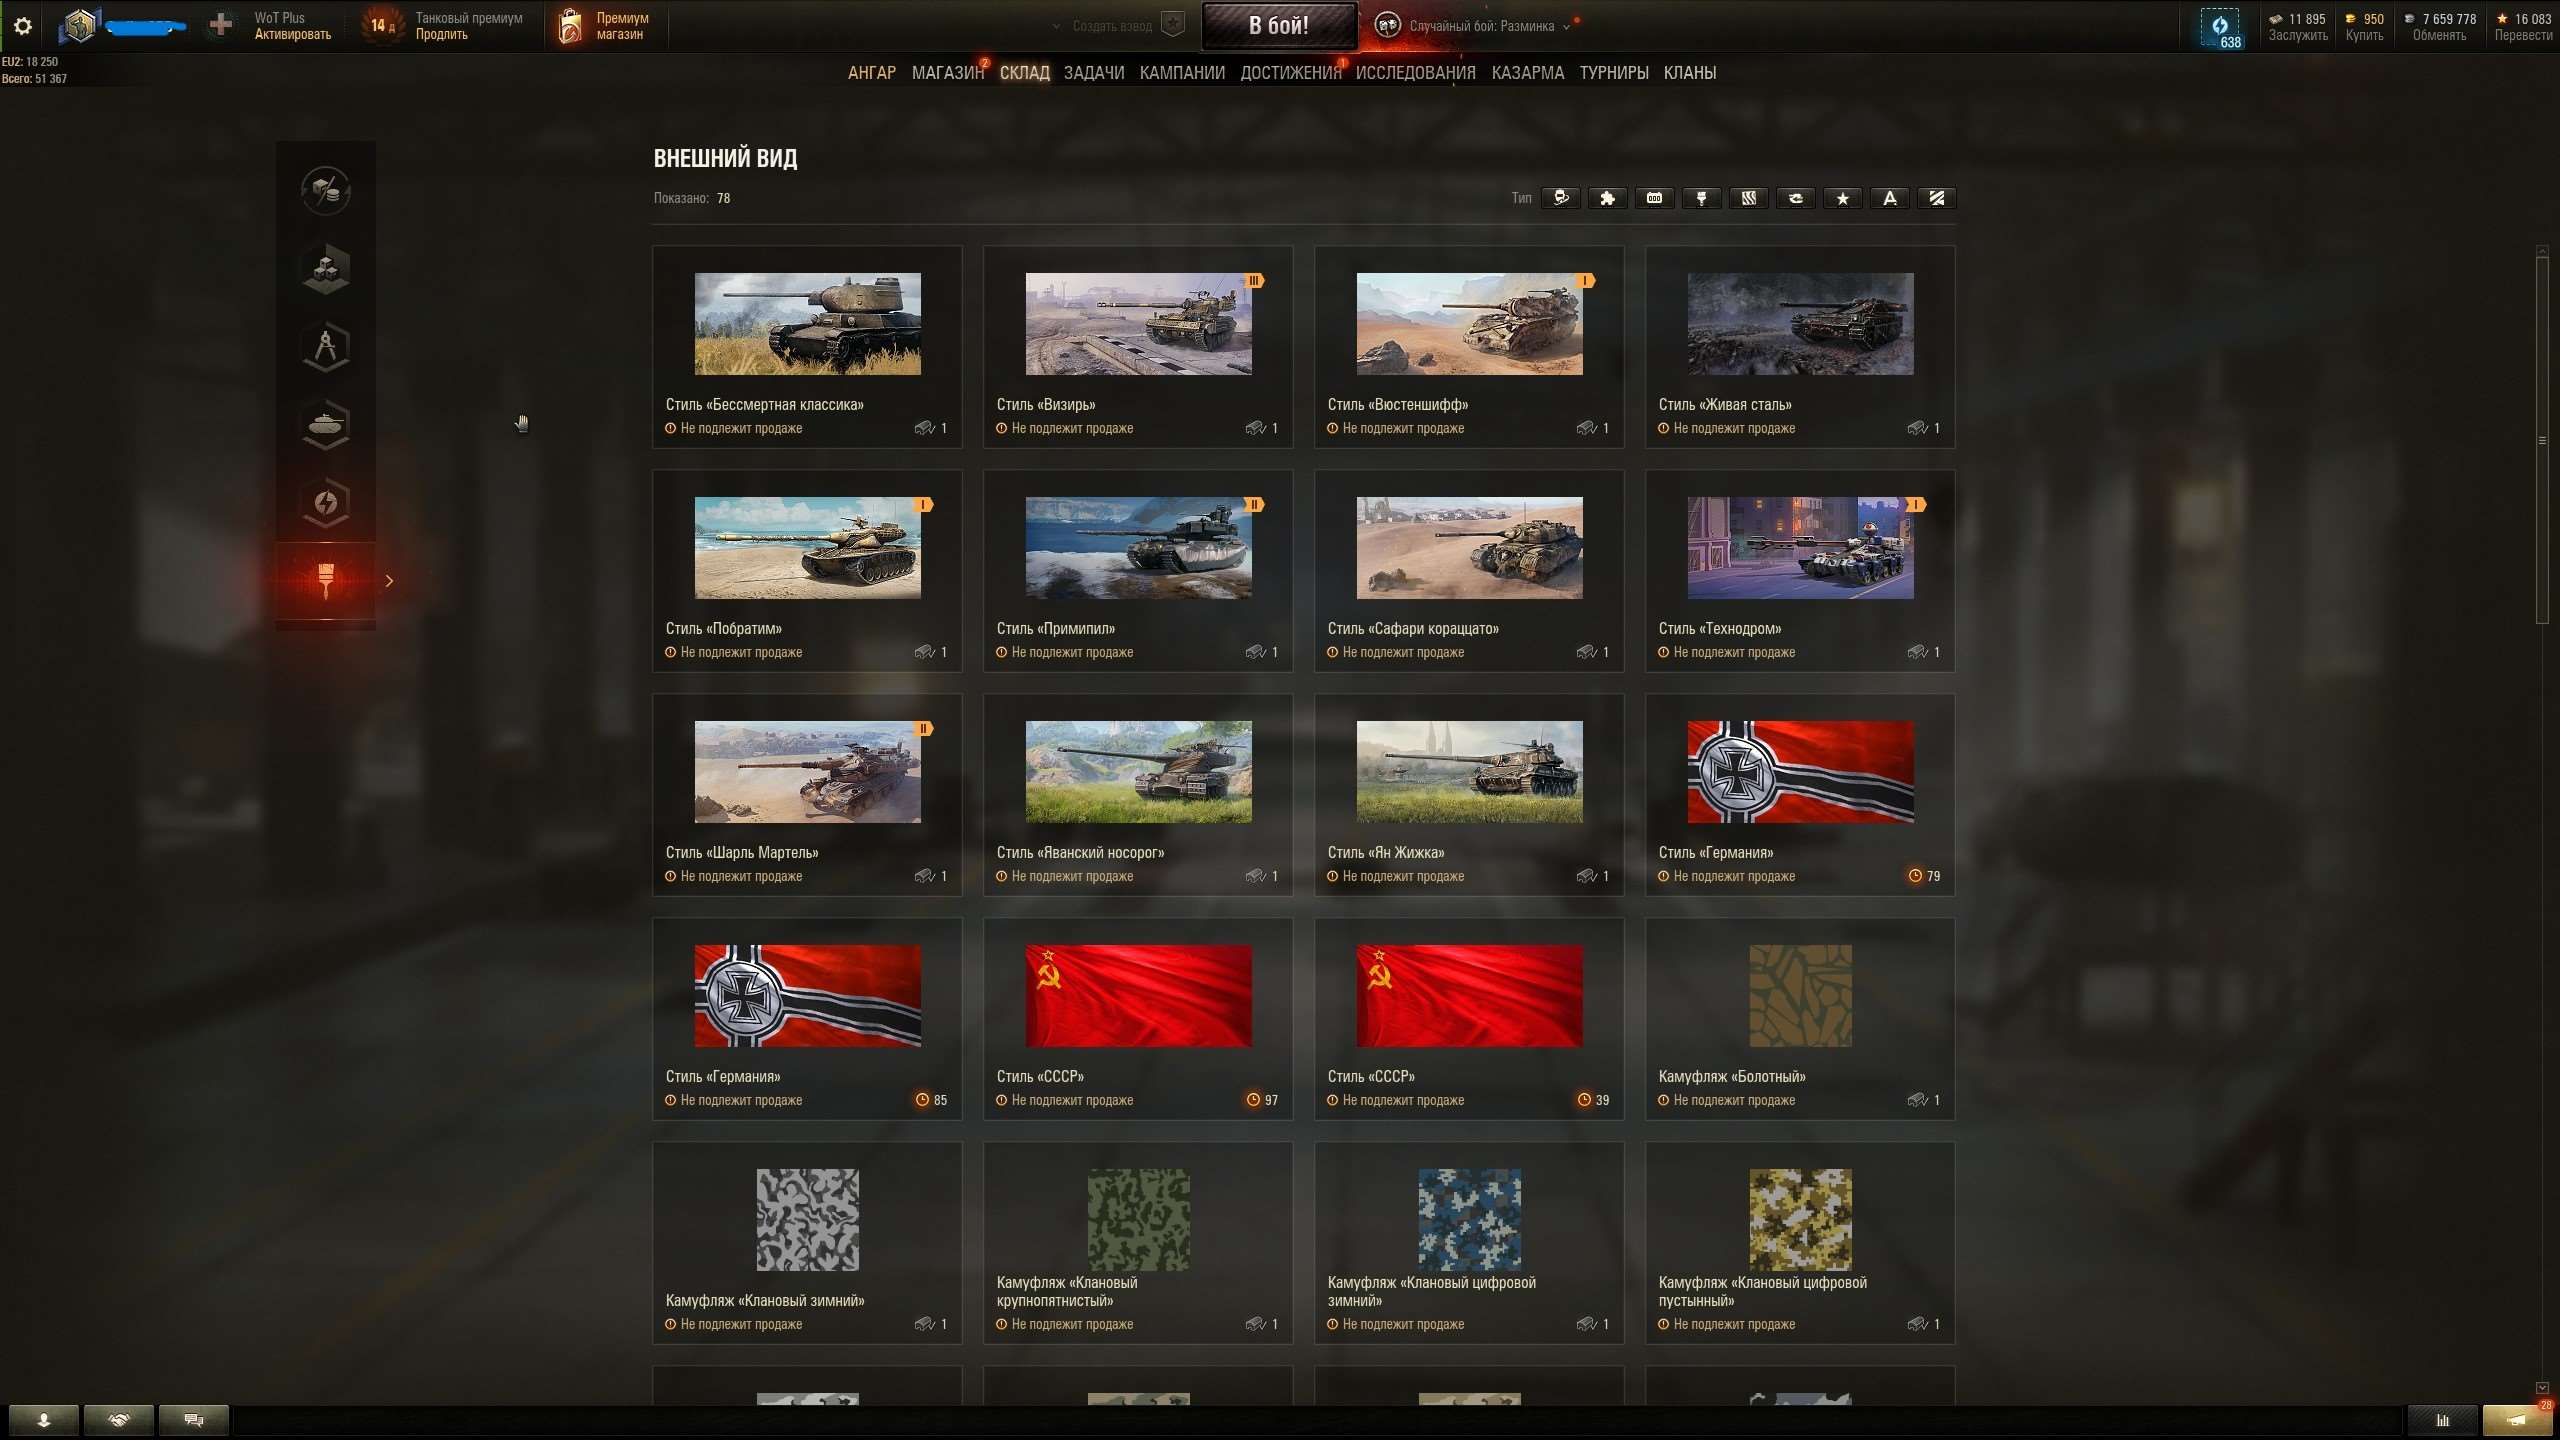Image resolution: width=2560 pixels, height=1440 pixels.
Task: Toggle the star emblem type filter
Action: (x=1842, y=198)
